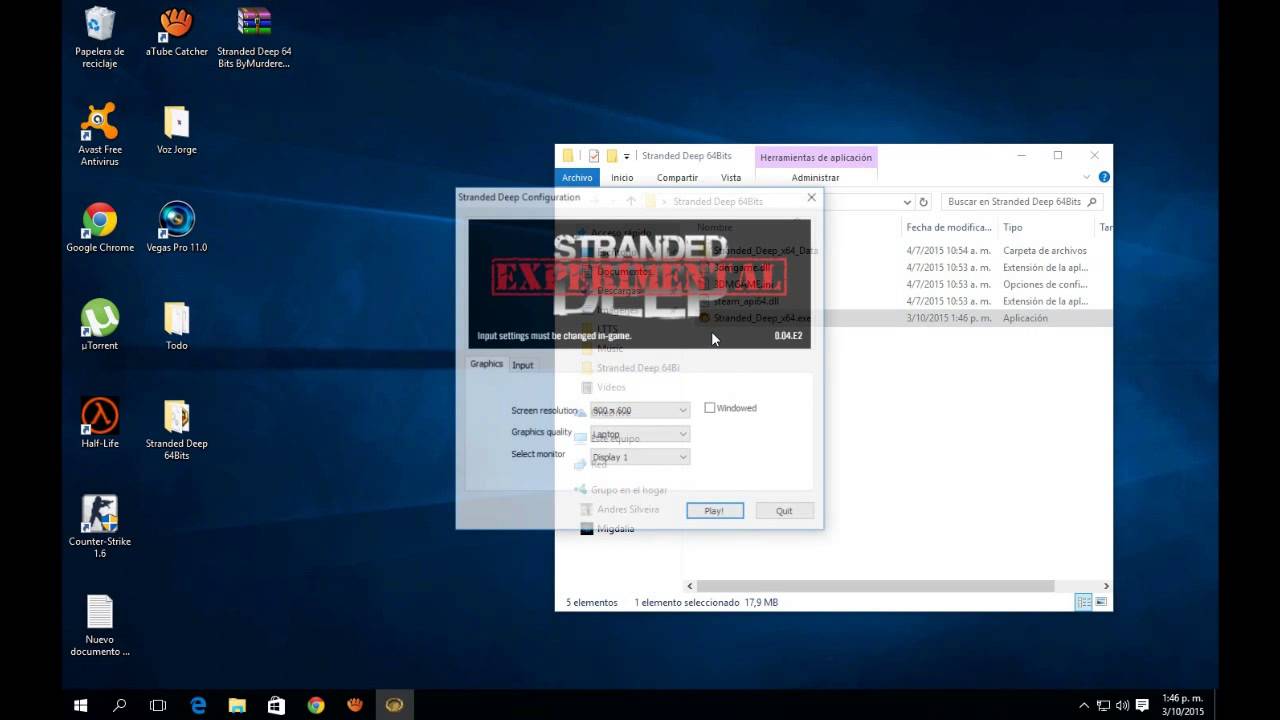Launch Microsoft Edge from the taskbar

[x=198, y=705]
